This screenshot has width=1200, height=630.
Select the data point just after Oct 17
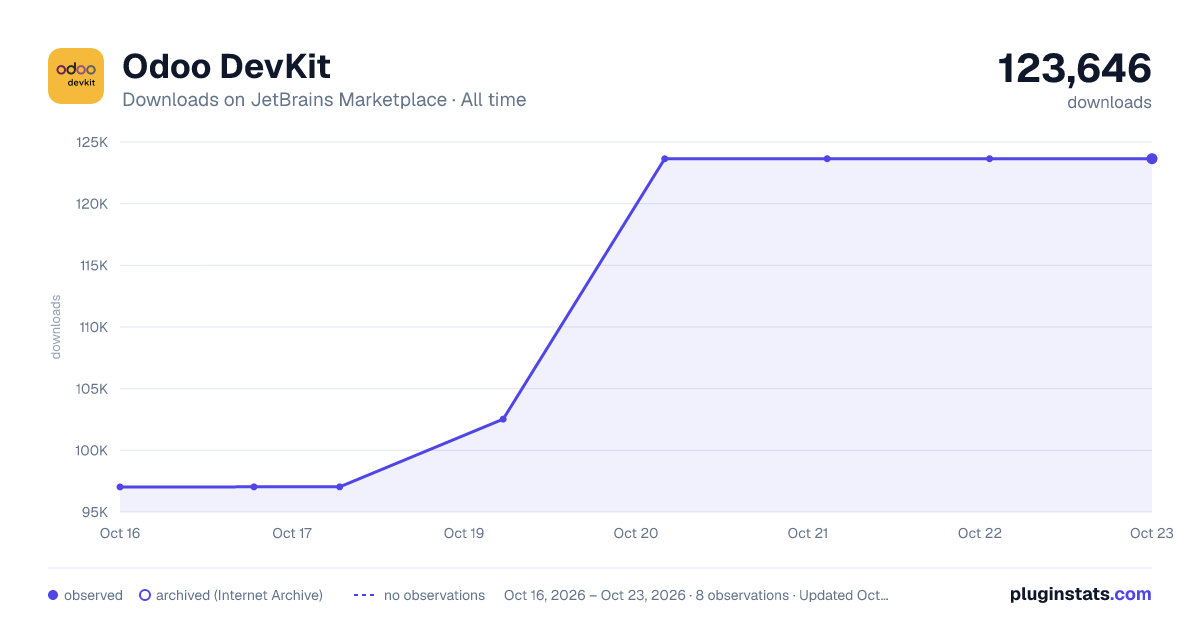coord(340,487)
